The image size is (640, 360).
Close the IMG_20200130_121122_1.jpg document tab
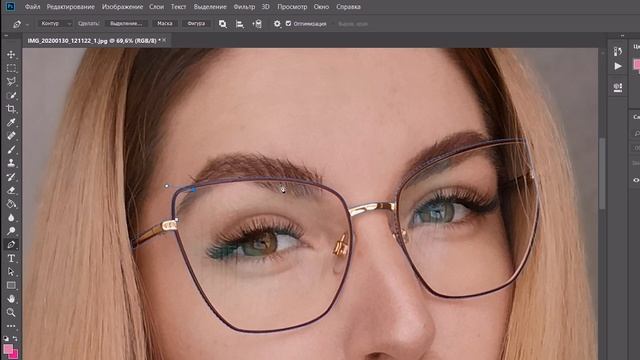(164, 40)
